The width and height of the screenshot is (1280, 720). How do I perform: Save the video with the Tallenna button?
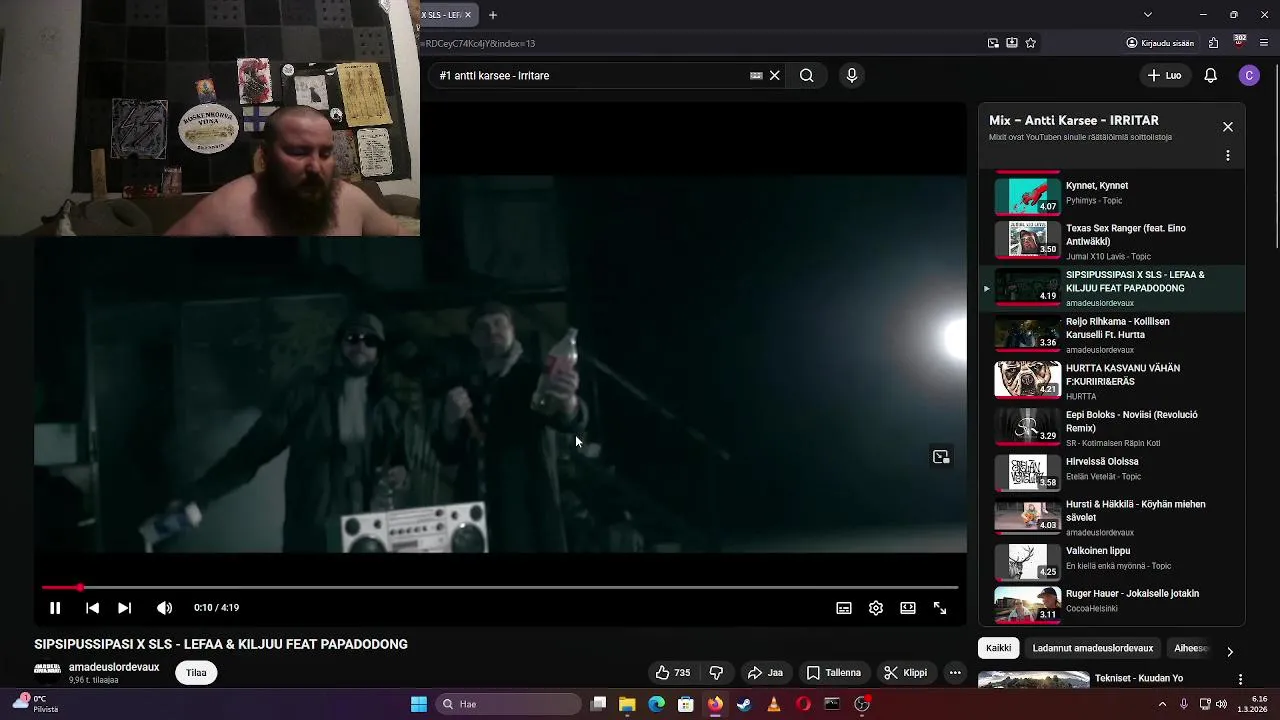(834, 673)
